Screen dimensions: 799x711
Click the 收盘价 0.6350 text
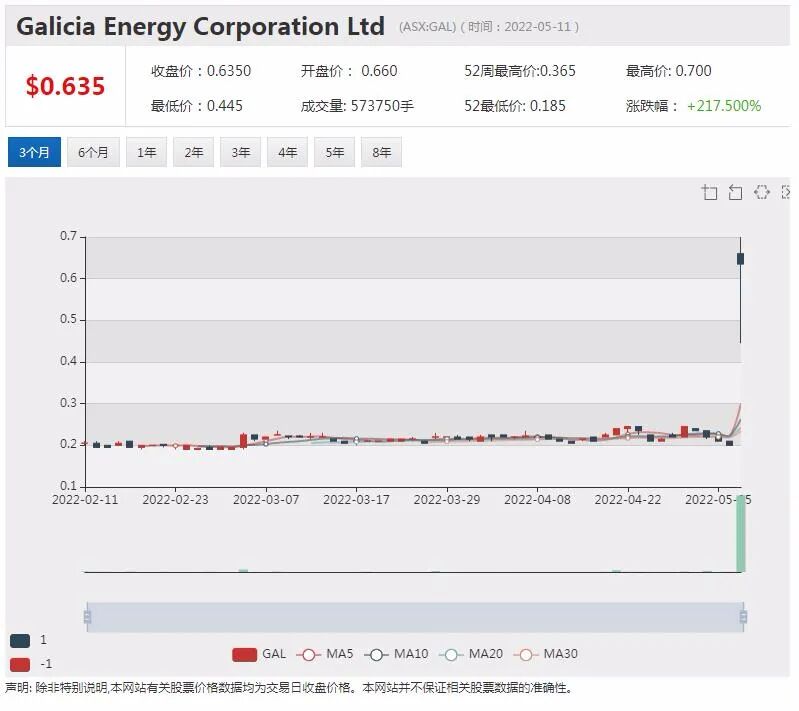pos(201,71)
